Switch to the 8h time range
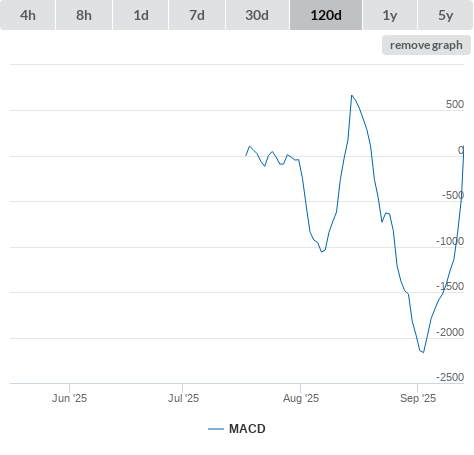The image size is (474, 455). coord(84,15)
